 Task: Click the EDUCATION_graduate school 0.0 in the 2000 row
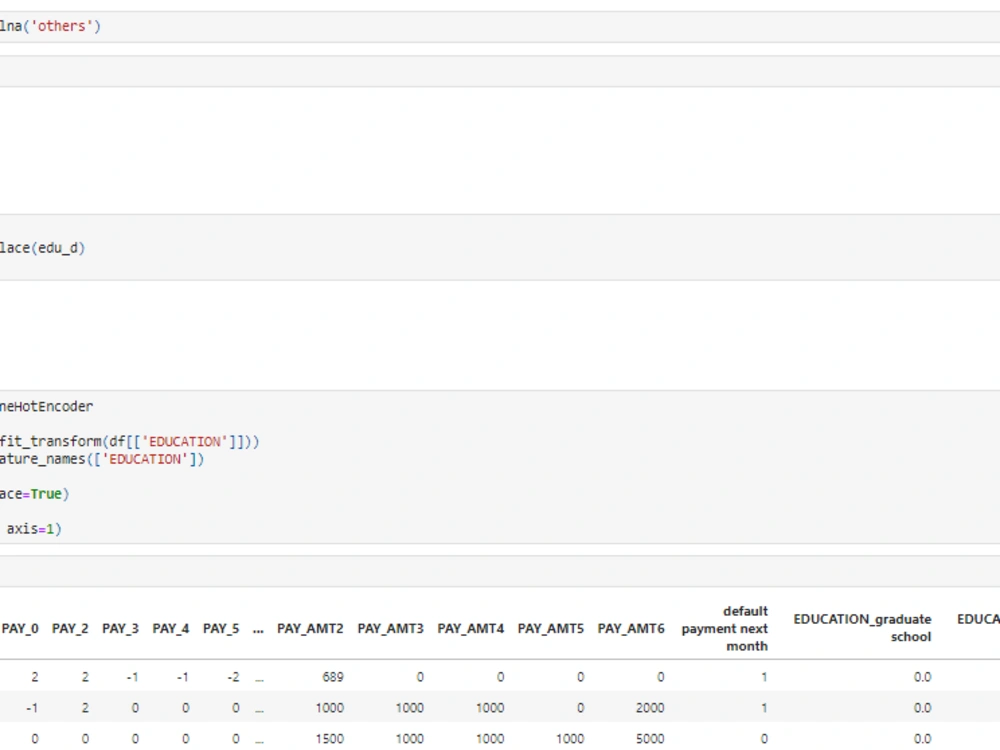[922, 708]
